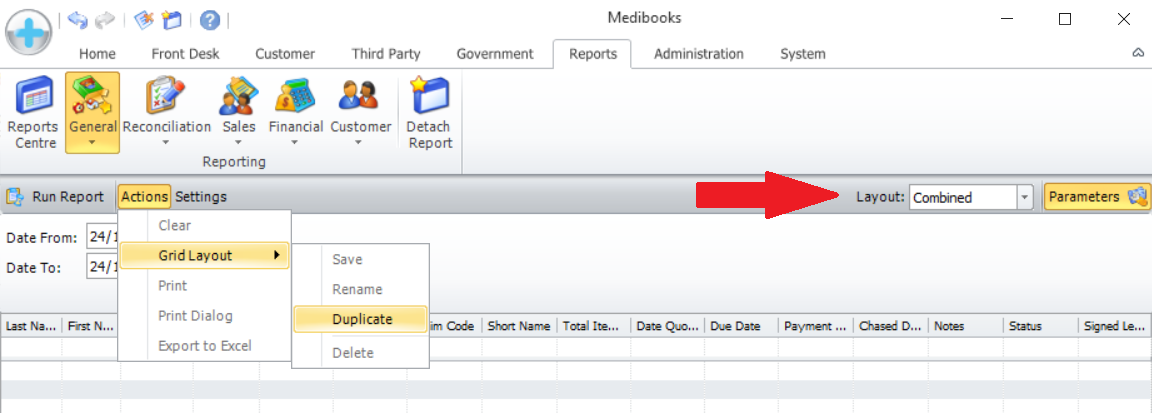This screenshot has height=413, width=1152.
Task: Open the Settings menu button
Action: (x=201, y=197)
